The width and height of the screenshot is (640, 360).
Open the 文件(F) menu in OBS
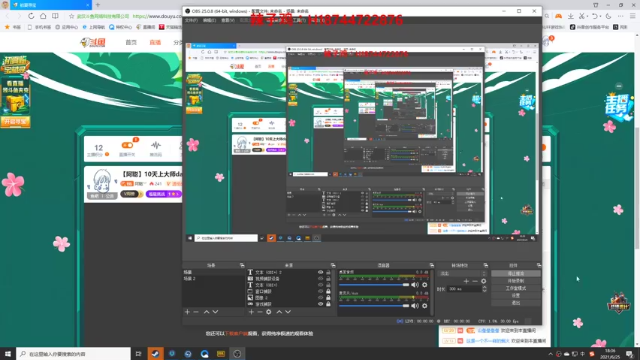pyautogui.click(x=191, y=20)
